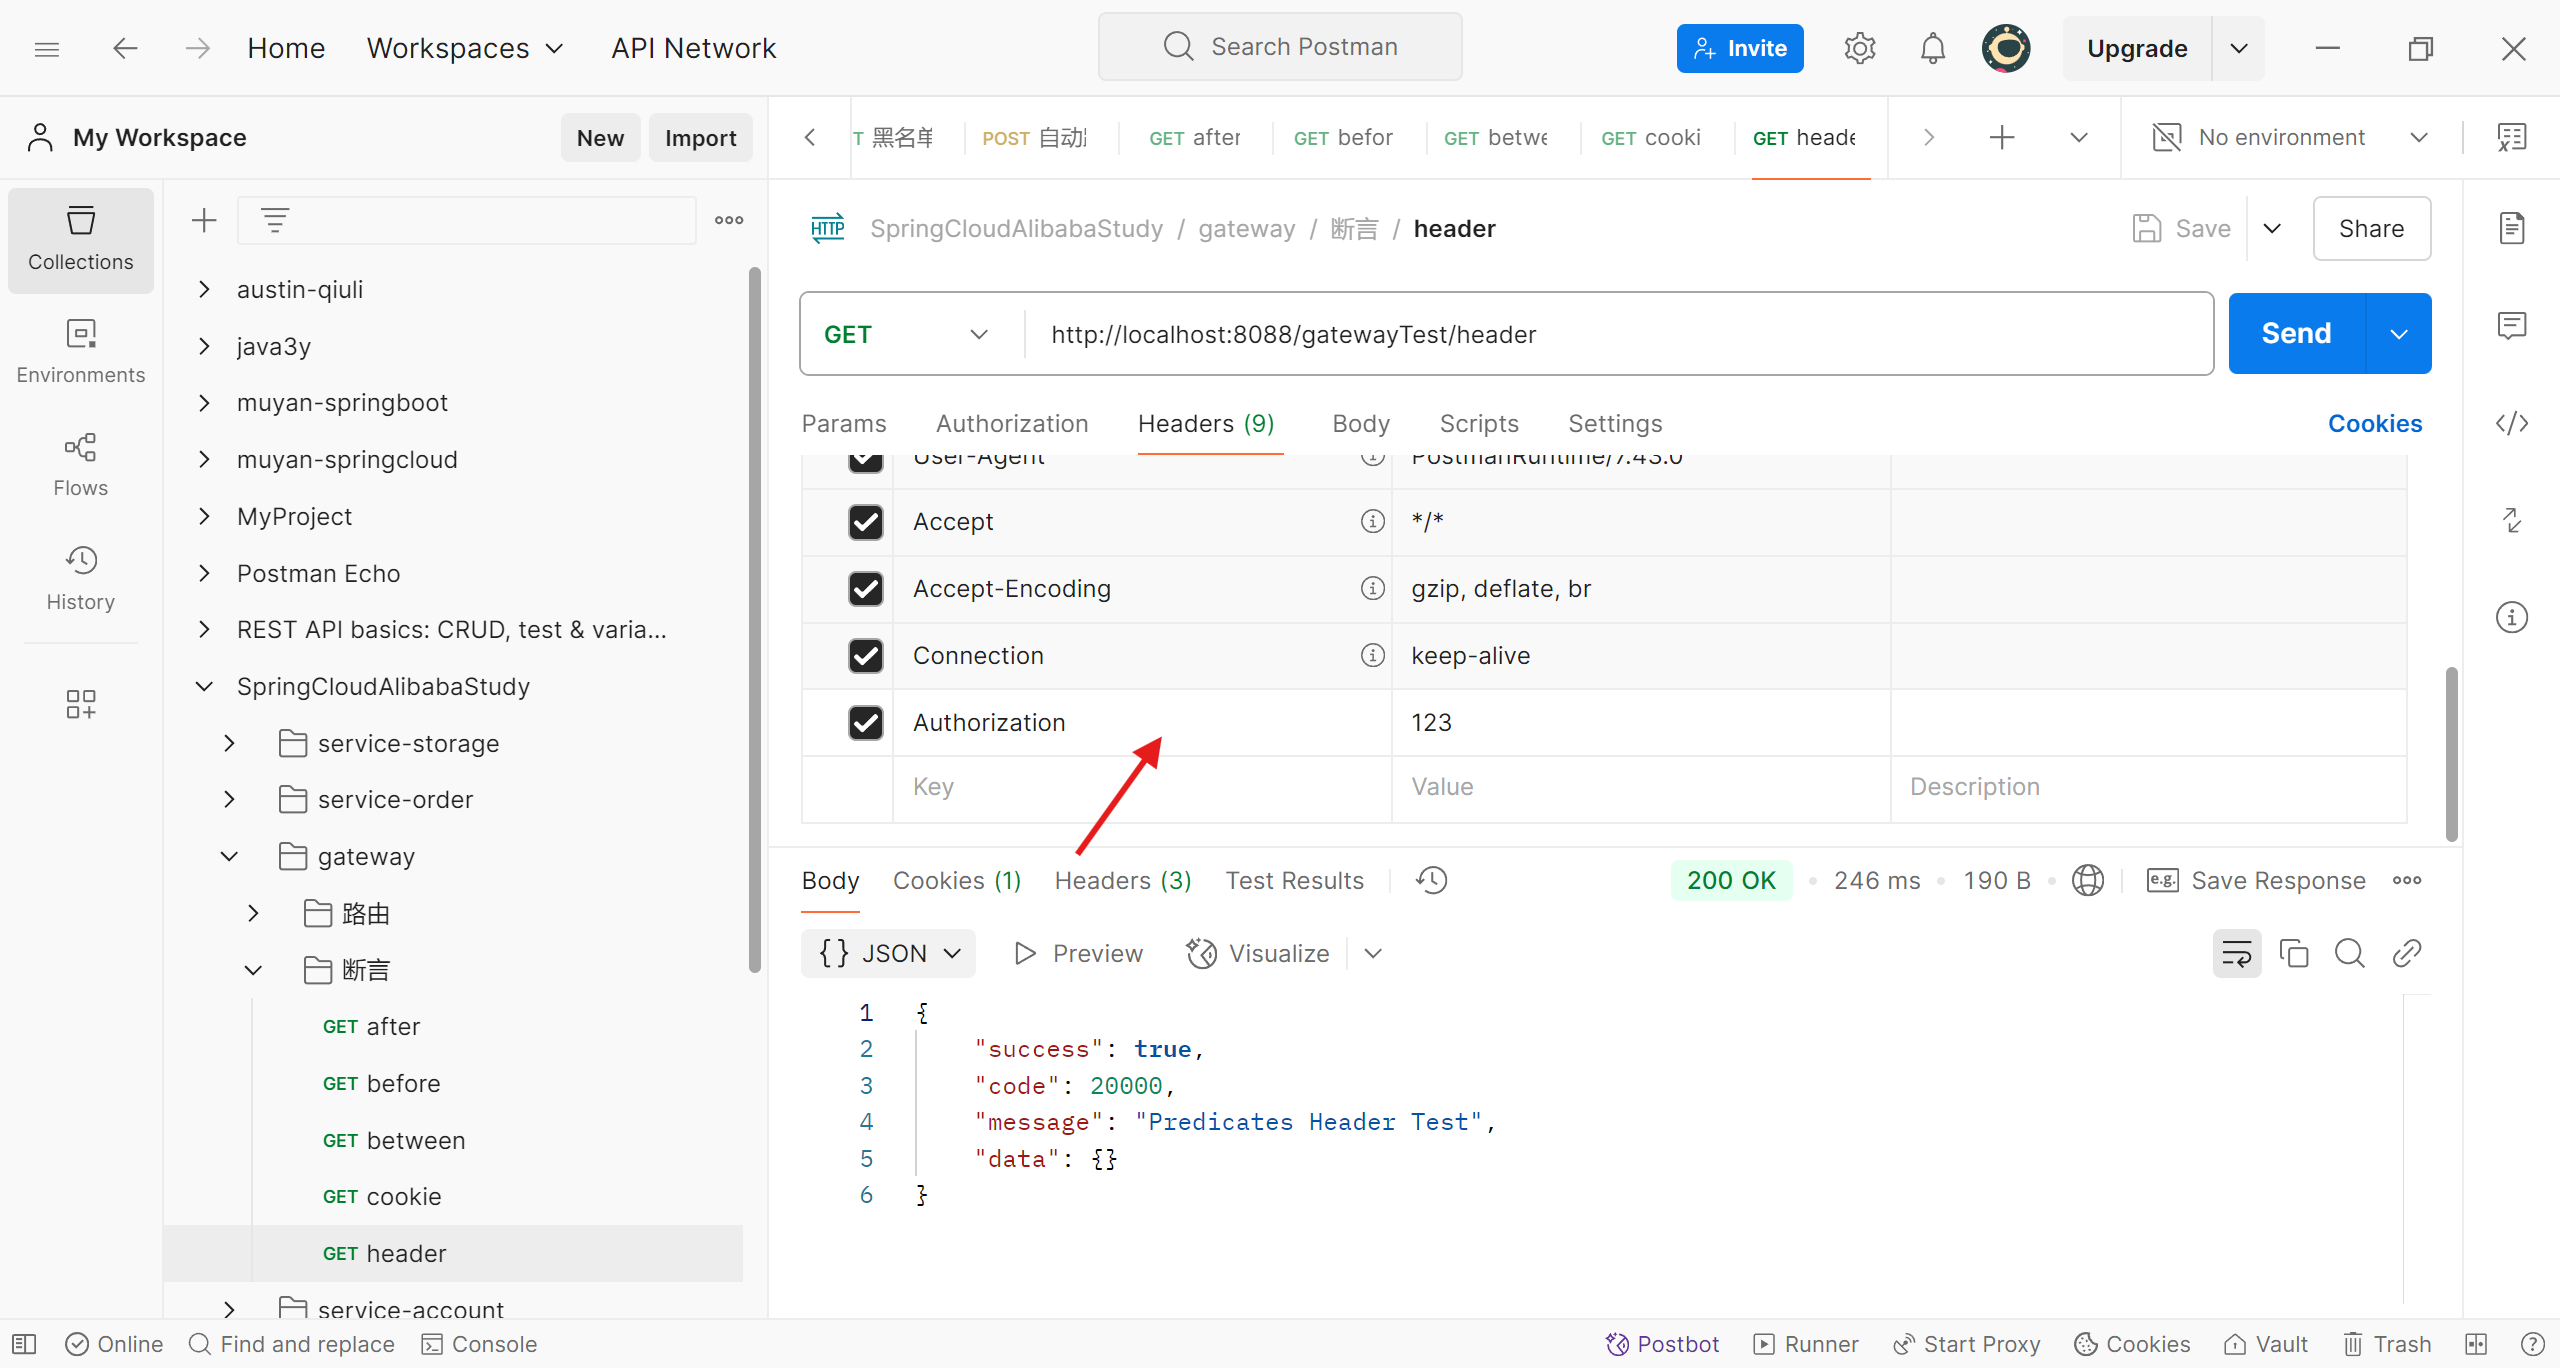The width and height of the screenshot is (2560, 1368).
Task: Uncheck the Accept-Encoding header checkbox
Action: [x=865, y=588]
